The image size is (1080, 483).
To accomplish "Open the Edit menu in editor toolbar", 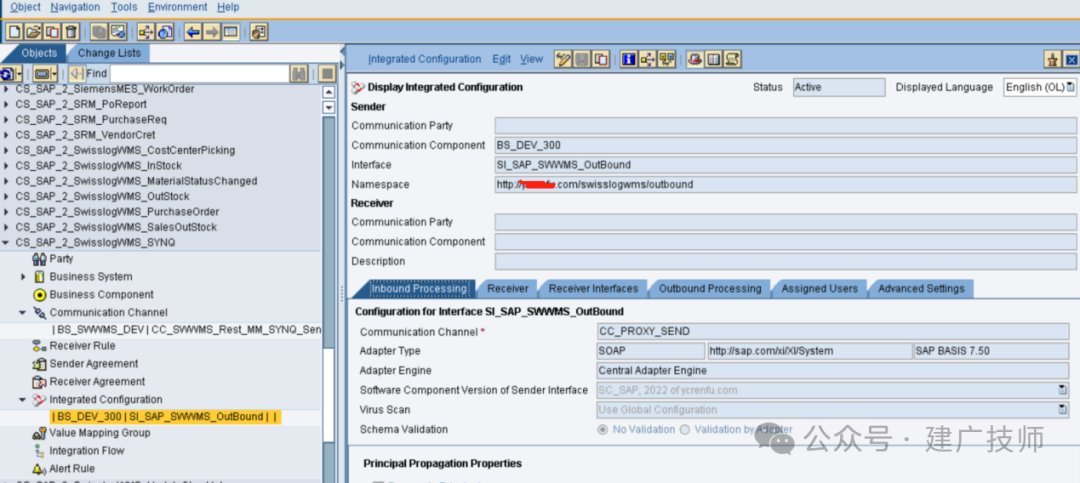I will coord(501,59).
